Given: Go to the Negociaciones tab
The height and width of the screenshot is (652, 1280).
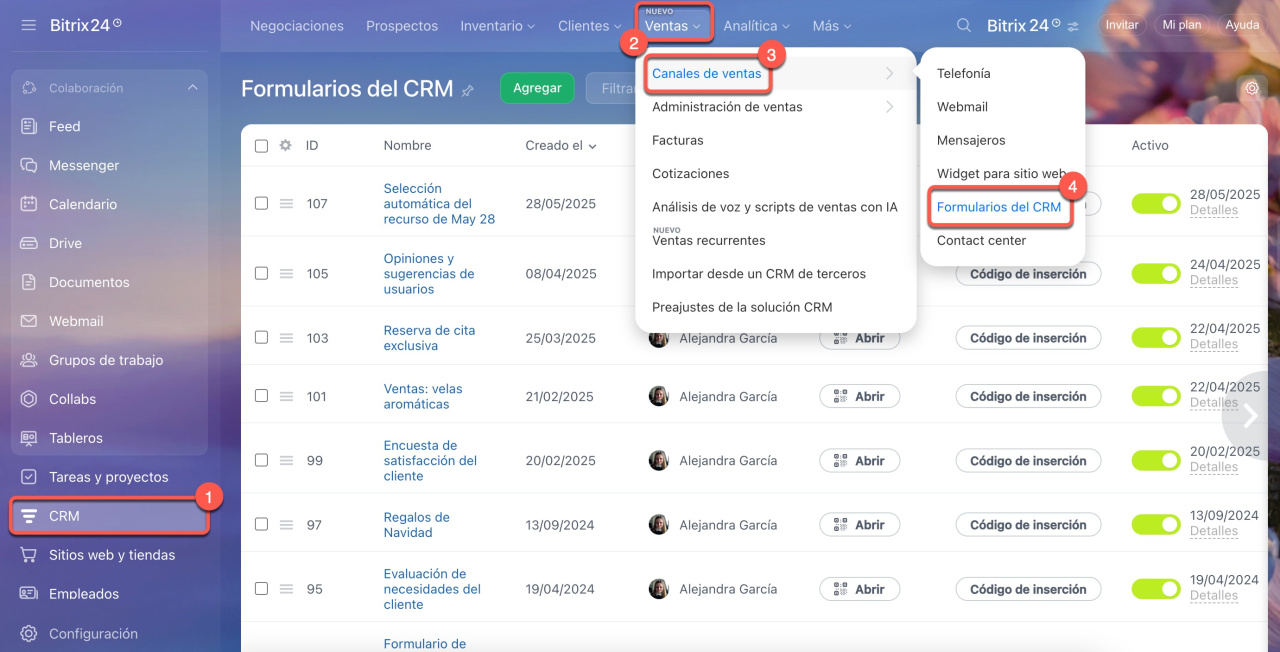Looking at the screenshot, I should (x=297, y=26).
